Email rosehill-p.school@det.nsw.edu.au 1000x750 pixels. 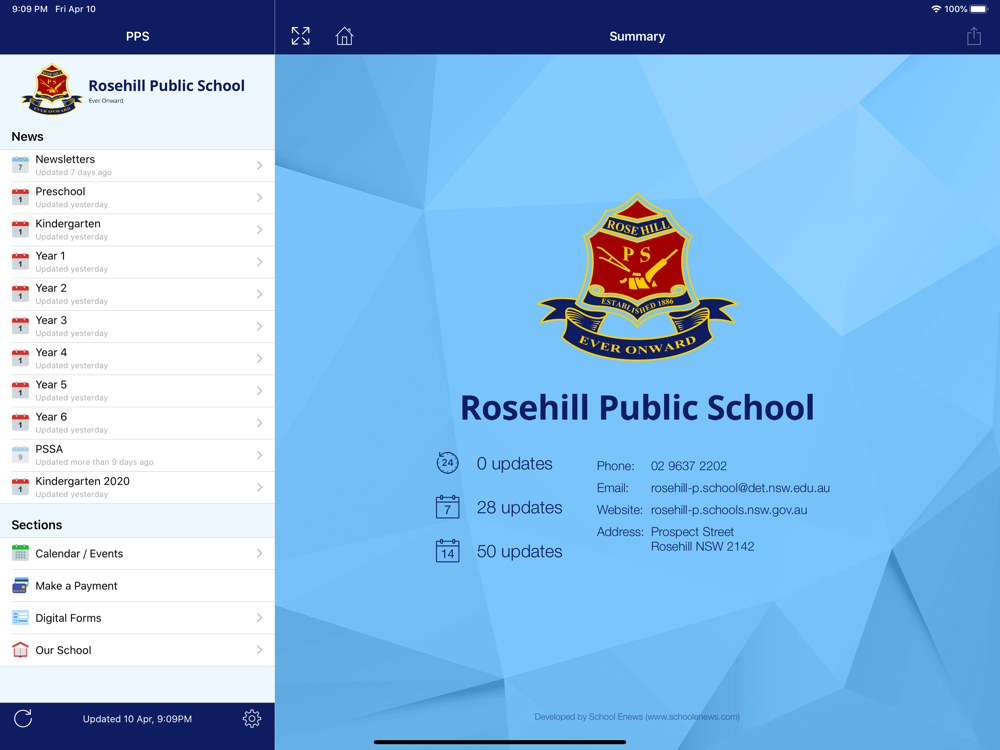click(740, 488)
